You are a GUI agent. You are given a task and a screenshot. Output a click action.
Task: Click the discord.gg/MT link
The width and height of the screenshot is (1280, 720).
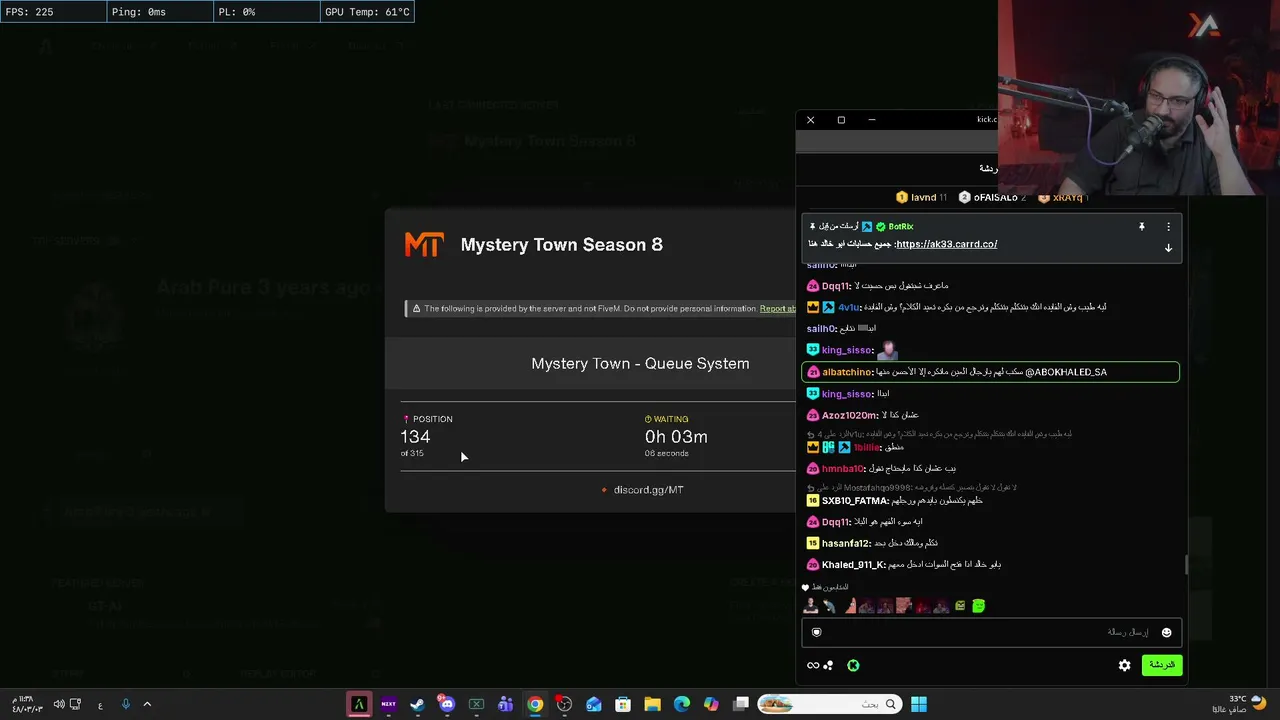click(648, 490)
